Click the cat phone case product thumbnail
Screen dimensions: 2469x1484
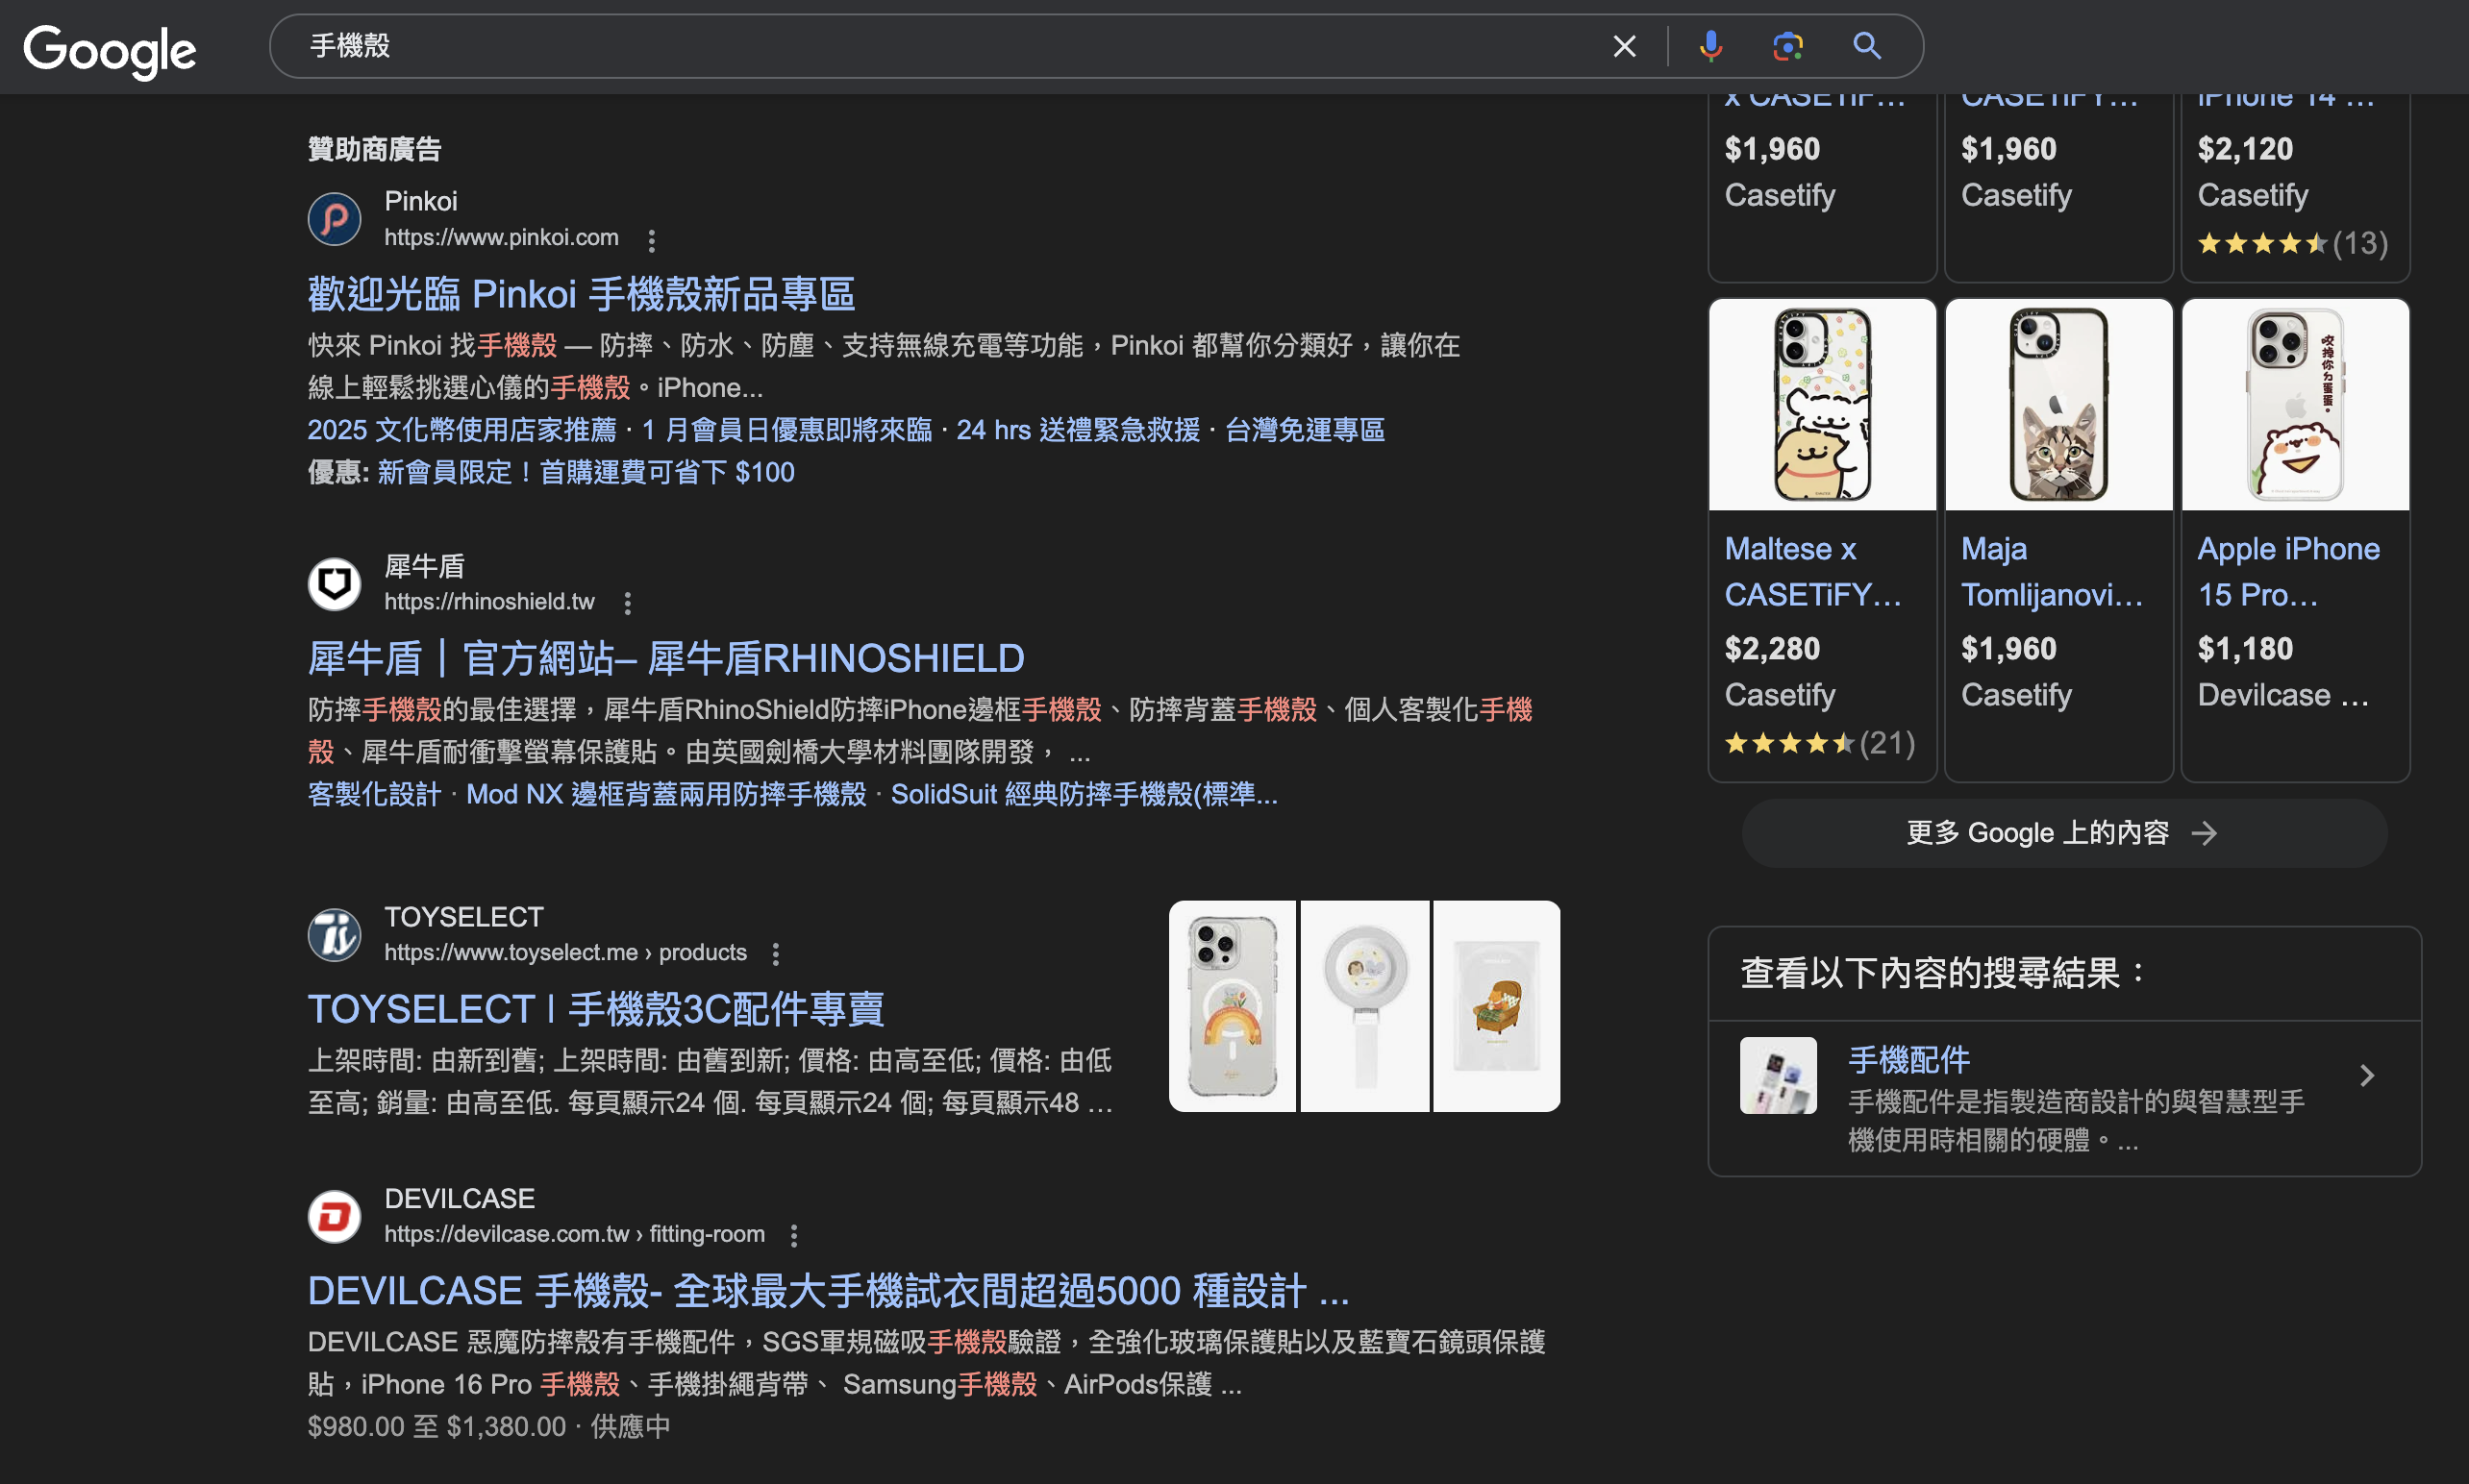[2058, 403]
